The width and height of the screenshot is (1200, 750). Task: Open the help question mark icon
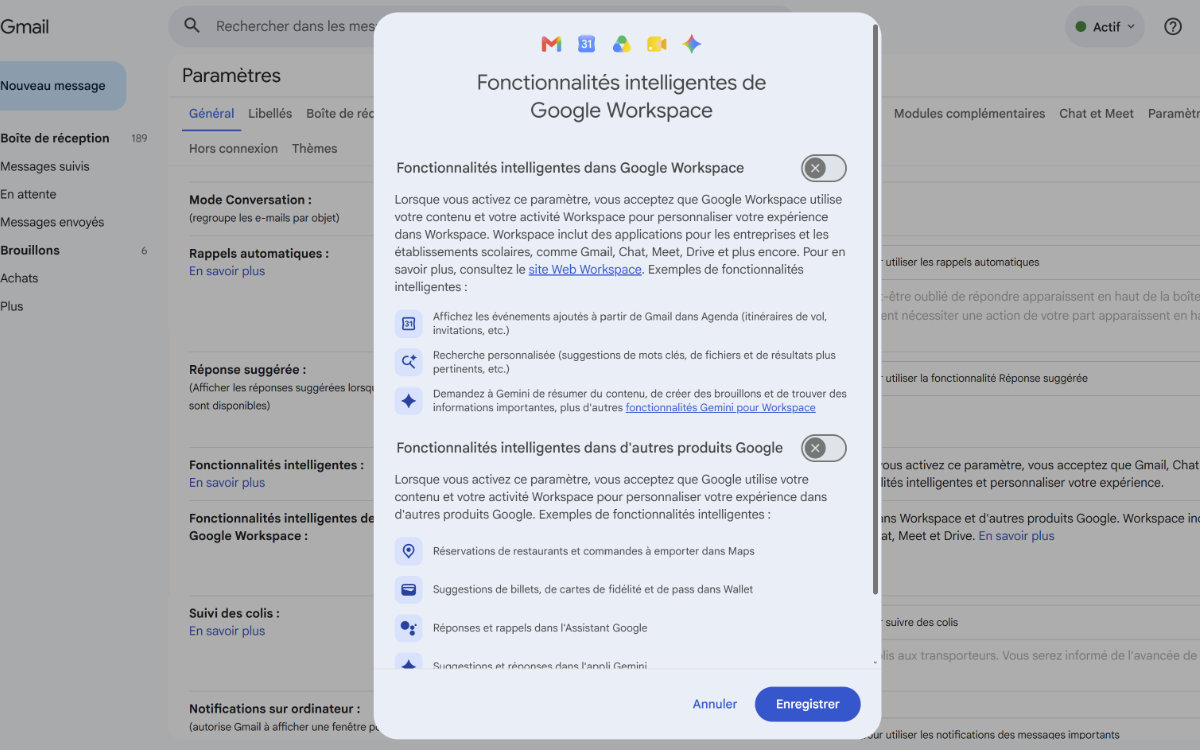pyautogui.click(x=1173, y=27)
